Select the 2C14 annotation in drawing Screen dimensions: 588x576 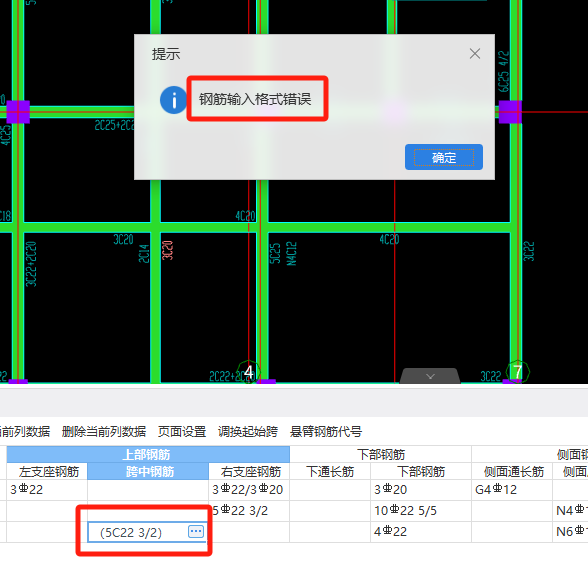tap(144, 254)
